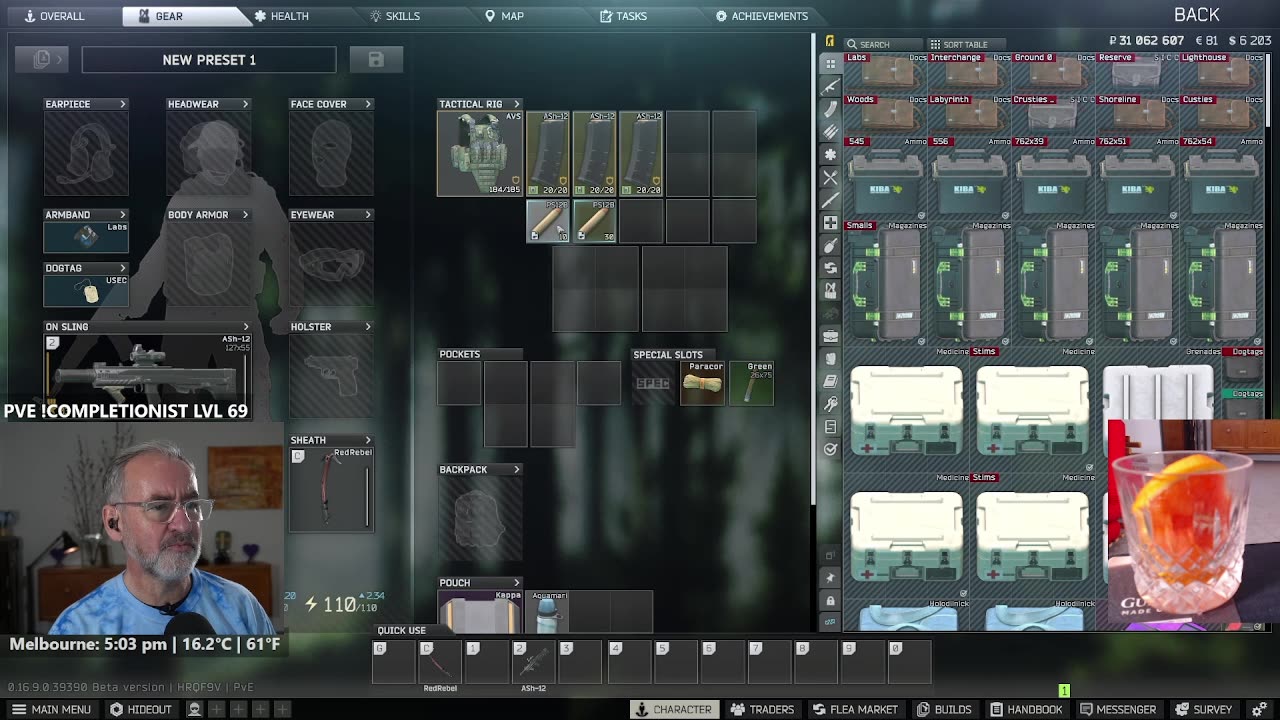Filter stash by magazines icon
1280x720 pixels.
point(830,109)
